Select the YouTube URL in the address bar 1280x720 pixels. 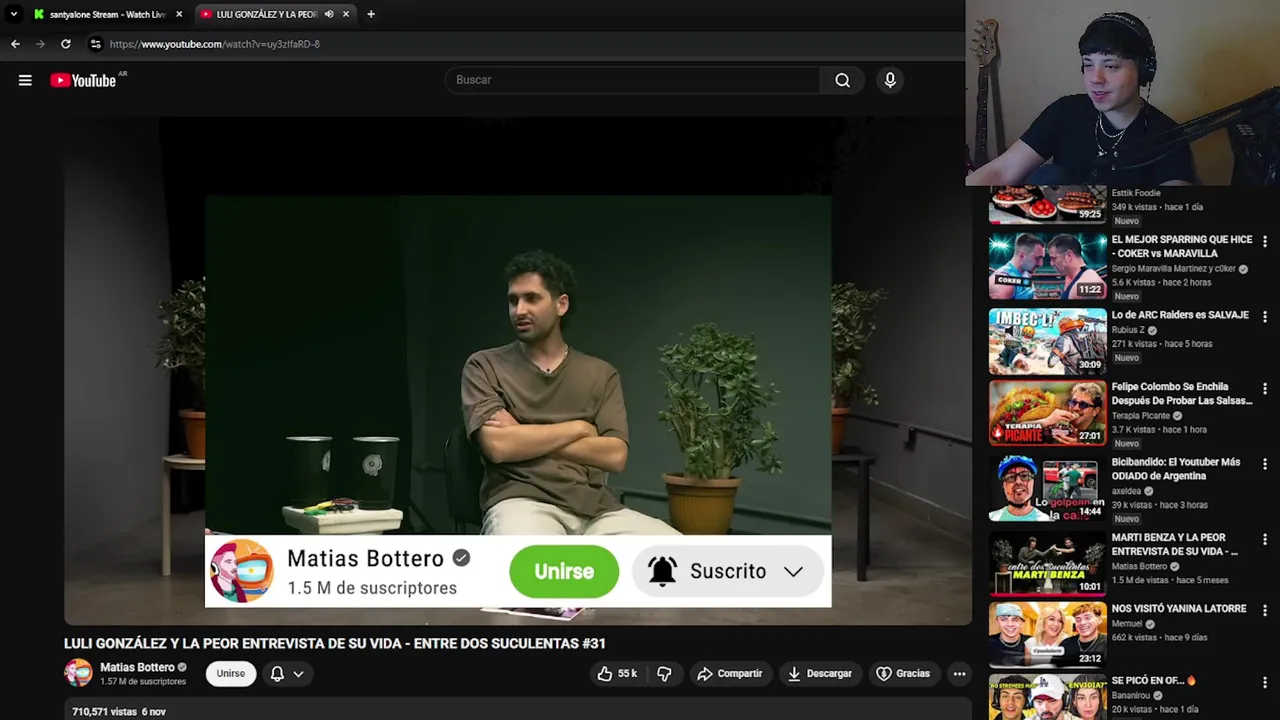(214, 44)
